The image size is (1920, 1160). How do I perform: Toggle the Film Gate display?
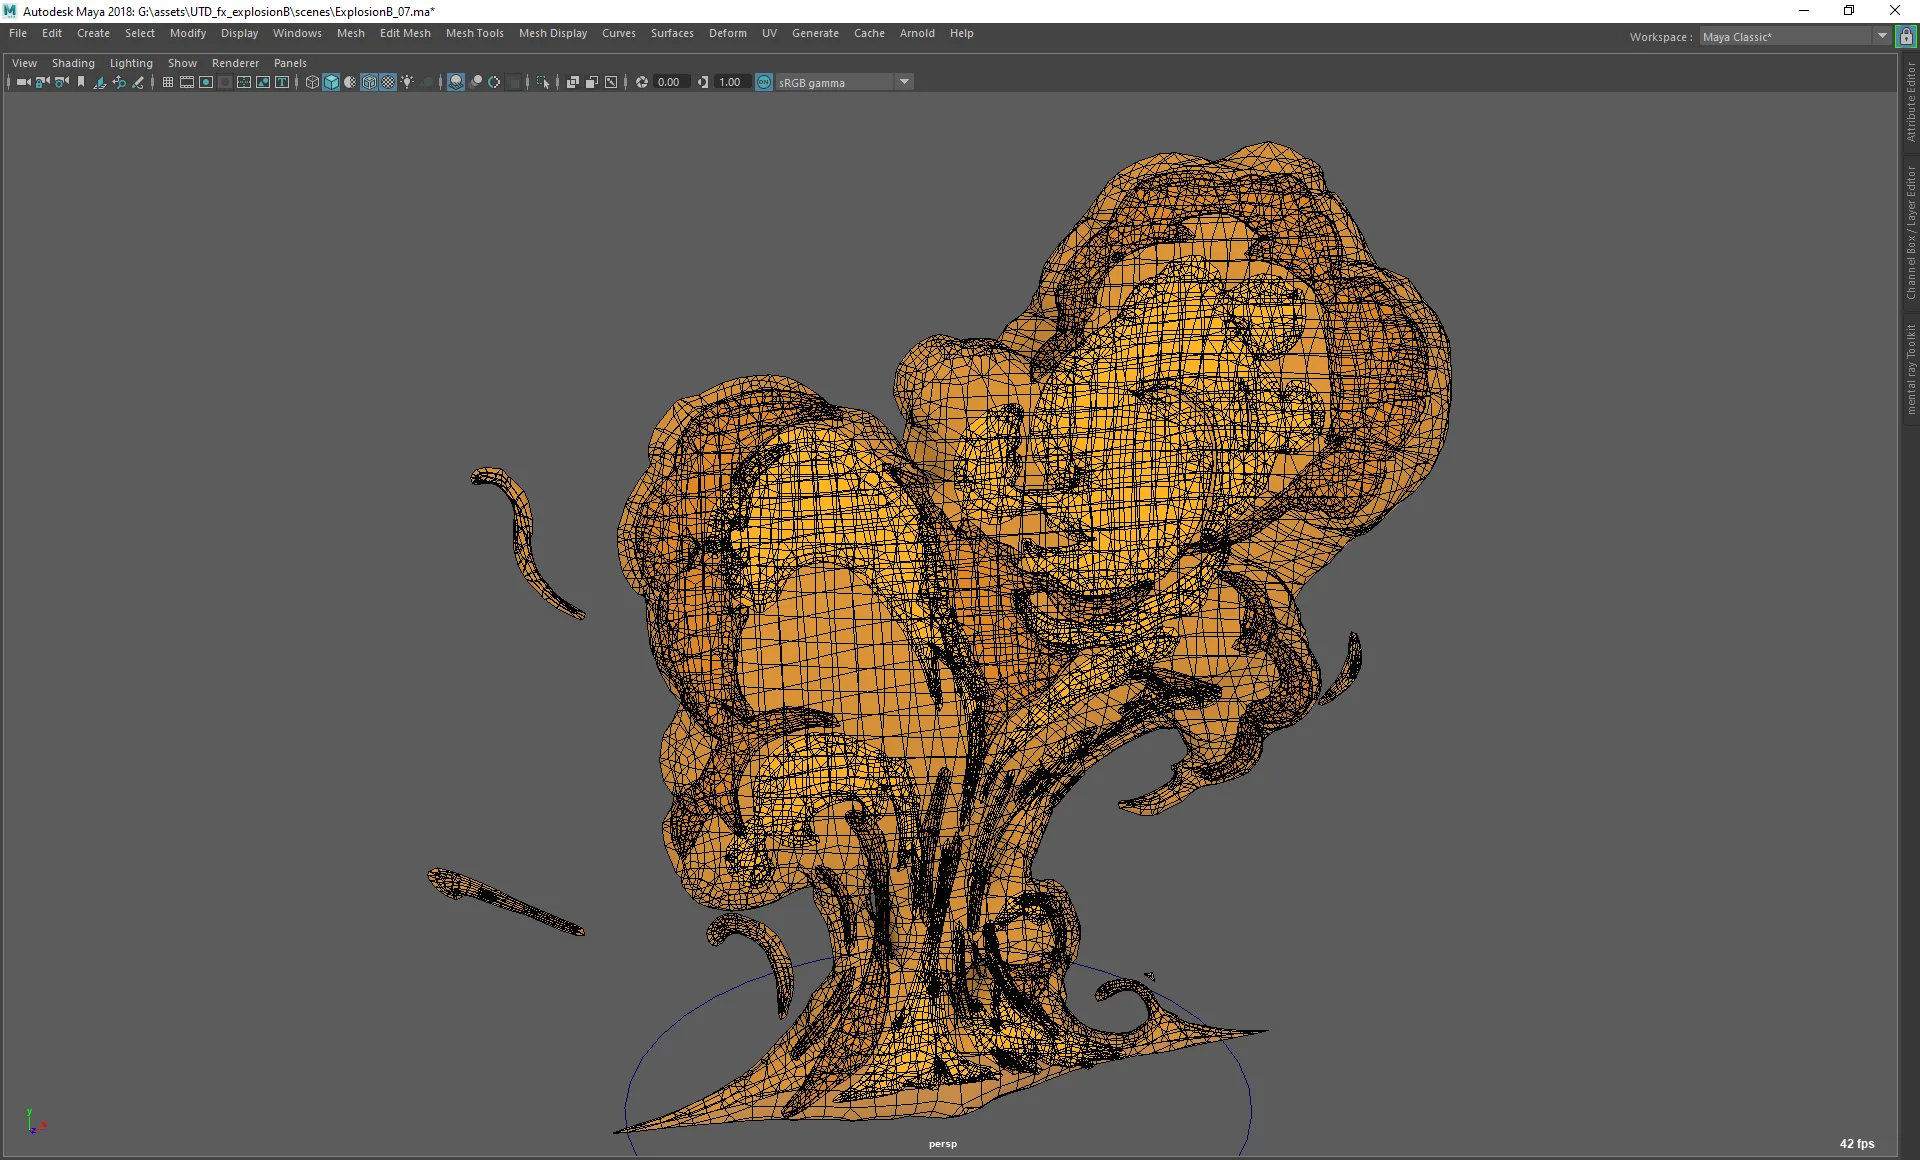click(x=187, y=82)
